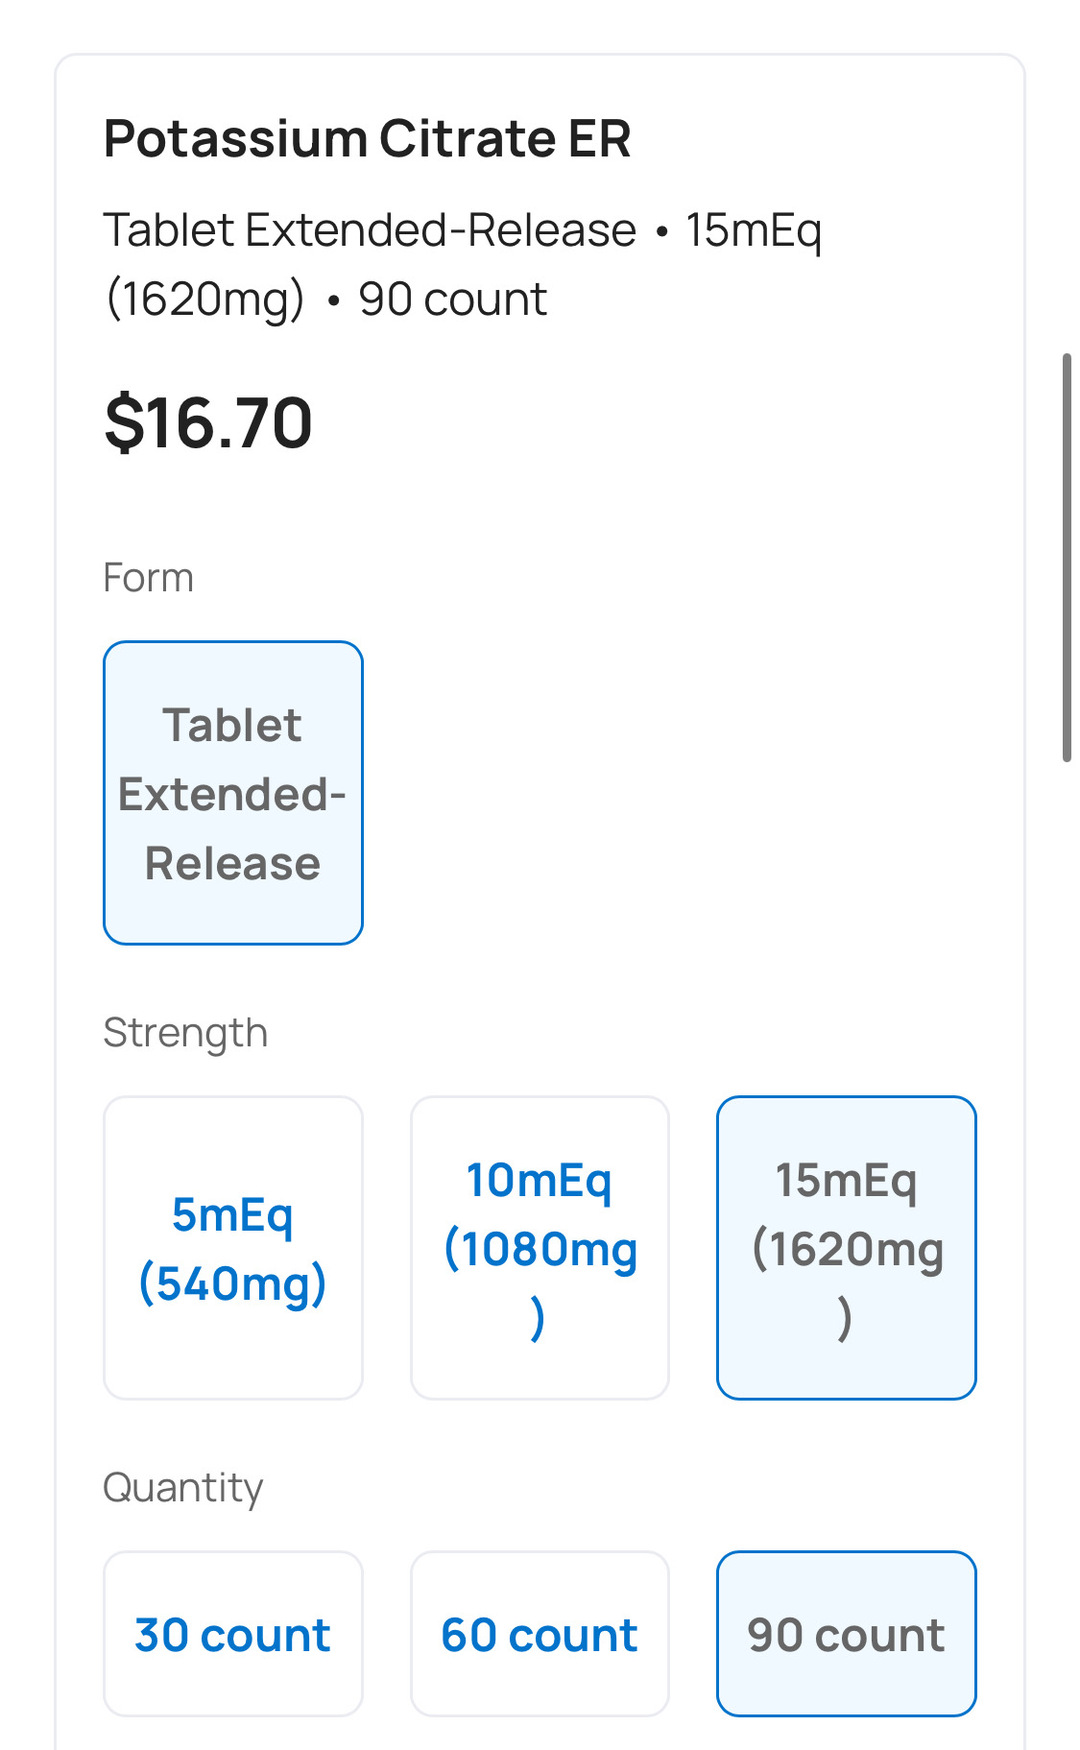This screenshot has height=1750, width=1080.
Task: Click the word Potassium in the heading
Action: (236, 139)
